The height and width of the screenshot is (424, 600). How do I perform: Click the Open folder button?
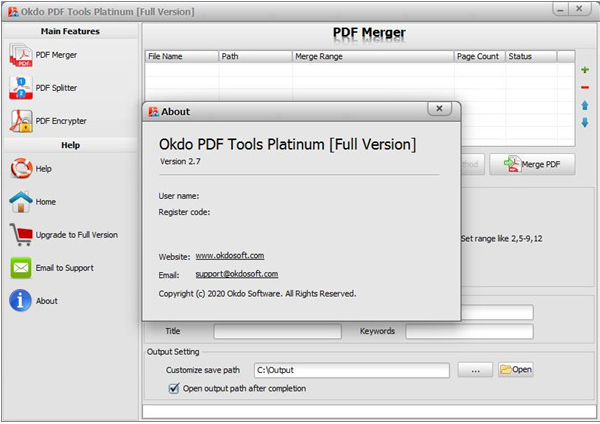516,370
